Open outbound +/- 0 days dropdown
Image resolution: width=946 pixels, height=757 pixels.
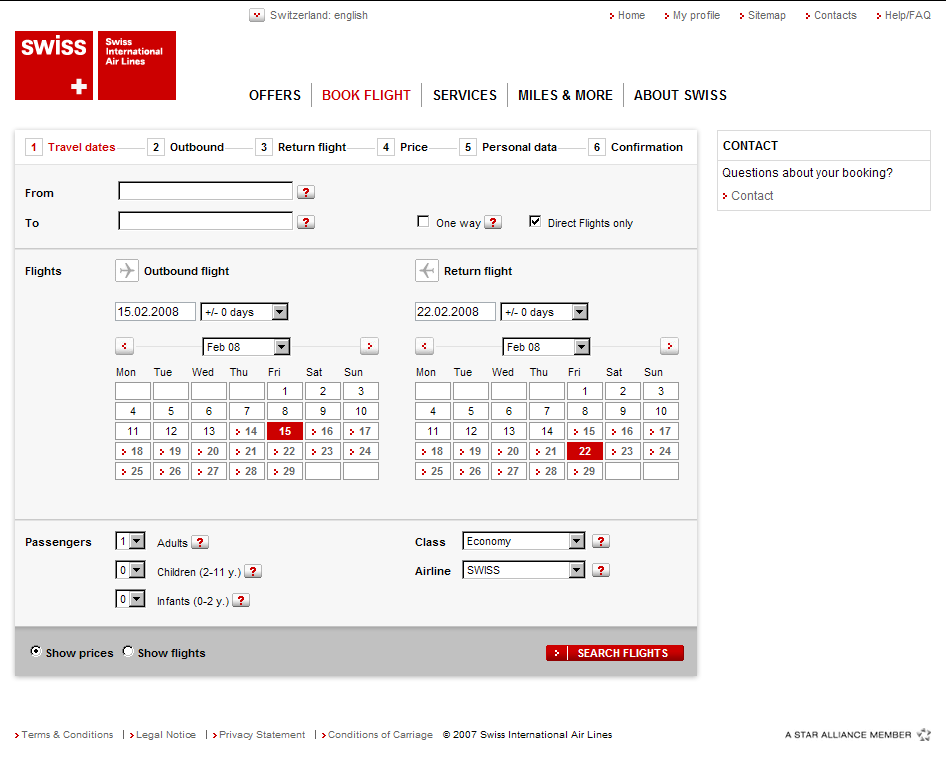point(244,312)
